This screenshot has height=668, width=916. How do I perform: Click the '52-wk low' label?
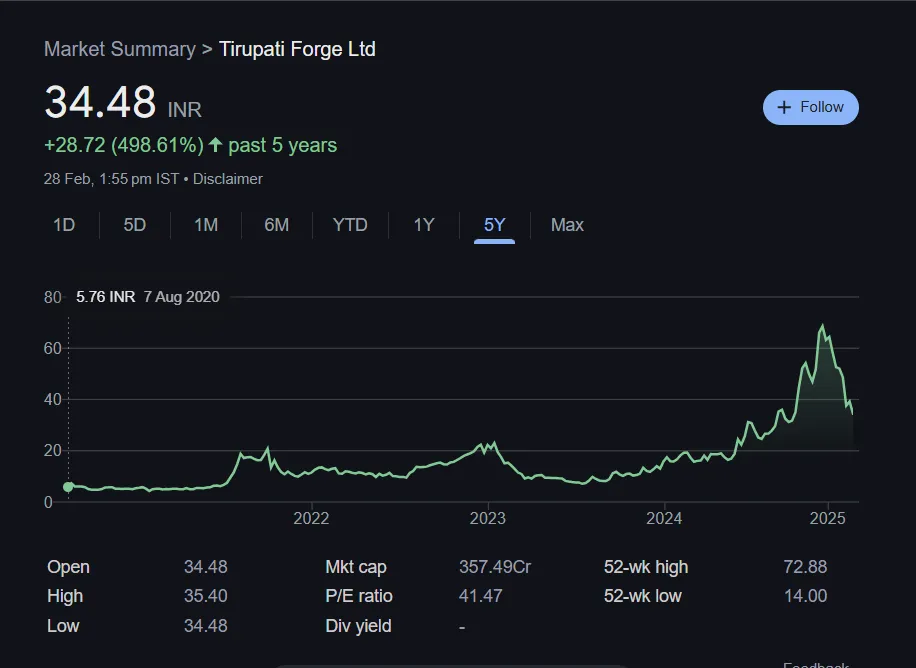click(x=643, y=596)
